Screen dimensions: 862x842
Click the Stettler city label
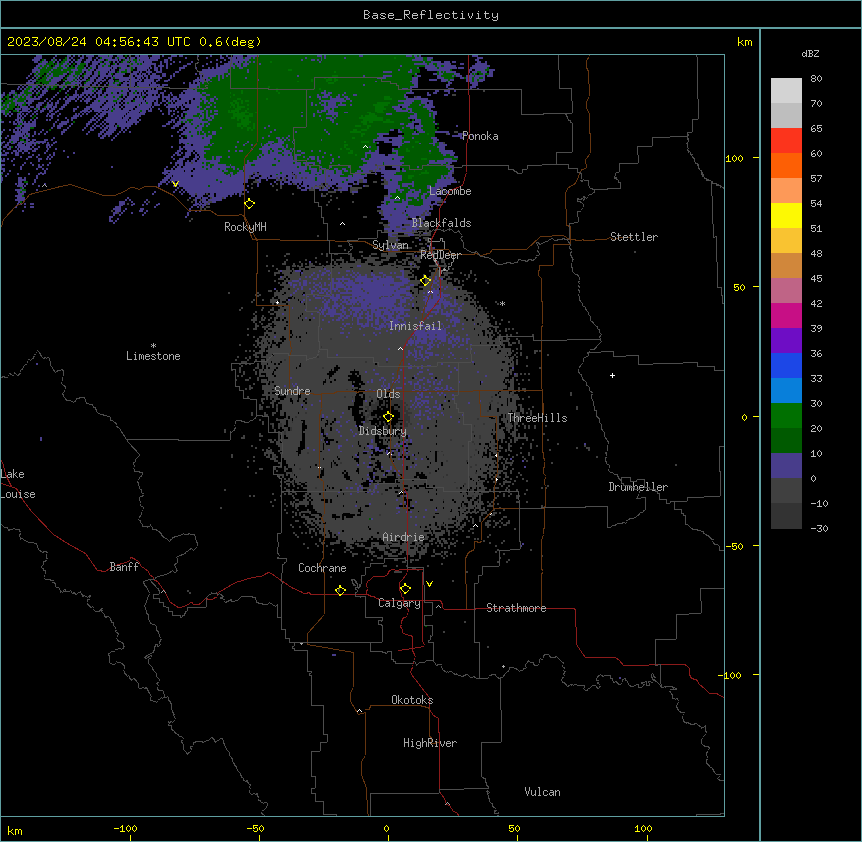(x=634, y=237)
